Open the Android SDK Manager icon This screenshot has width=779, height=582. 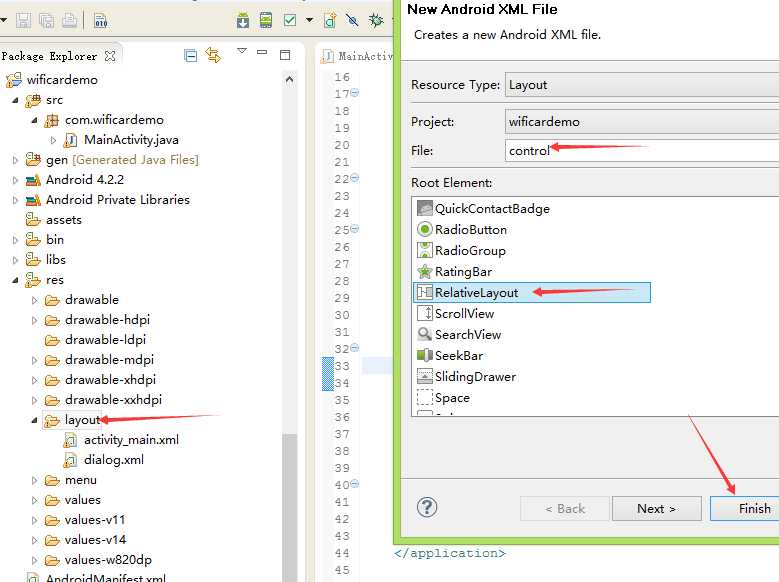click(x=243, y=20)
